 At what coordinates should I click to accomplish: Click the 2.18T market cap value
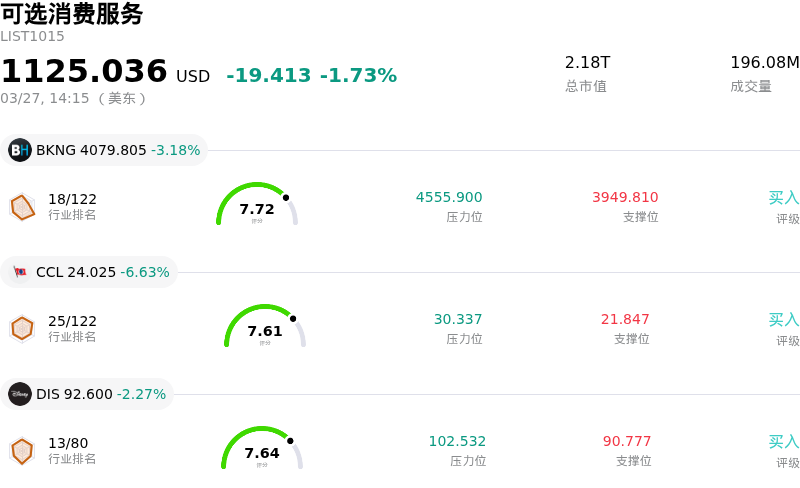587,63
